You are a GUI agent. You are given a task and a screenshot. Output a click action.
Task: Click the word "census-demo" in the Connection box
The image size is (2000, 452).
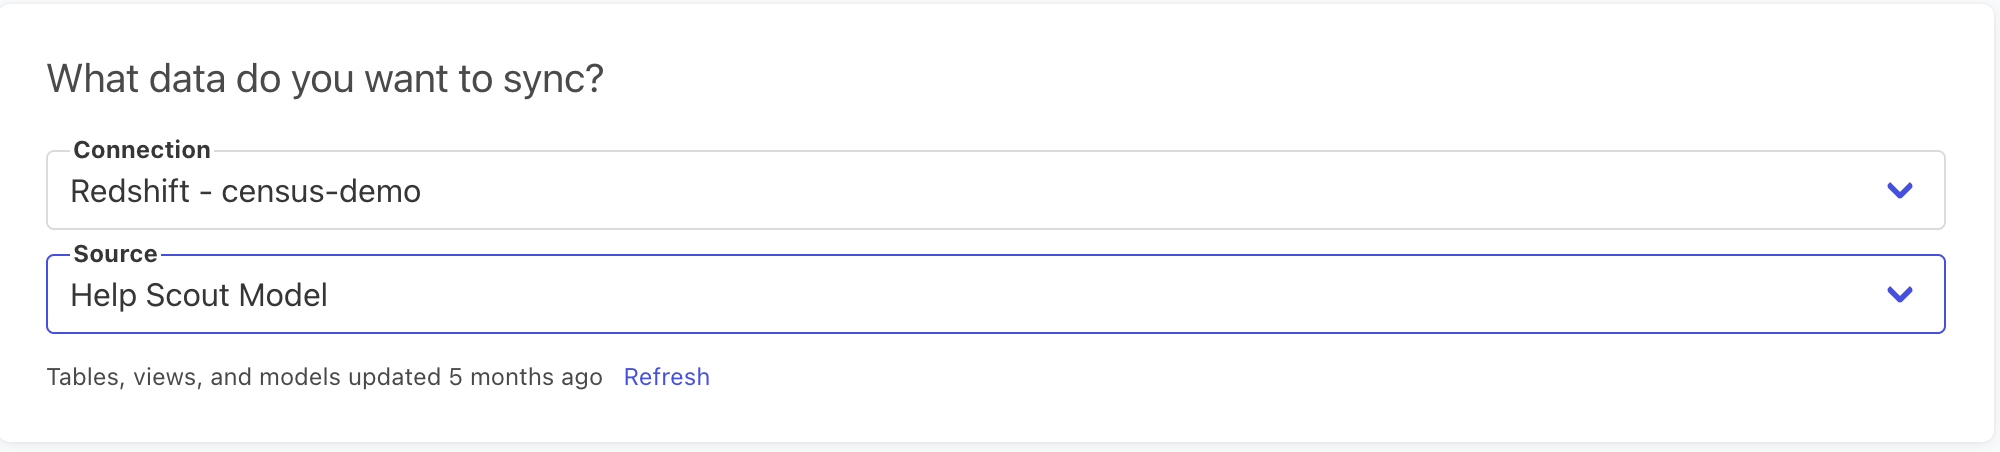[x=321, y=191]
